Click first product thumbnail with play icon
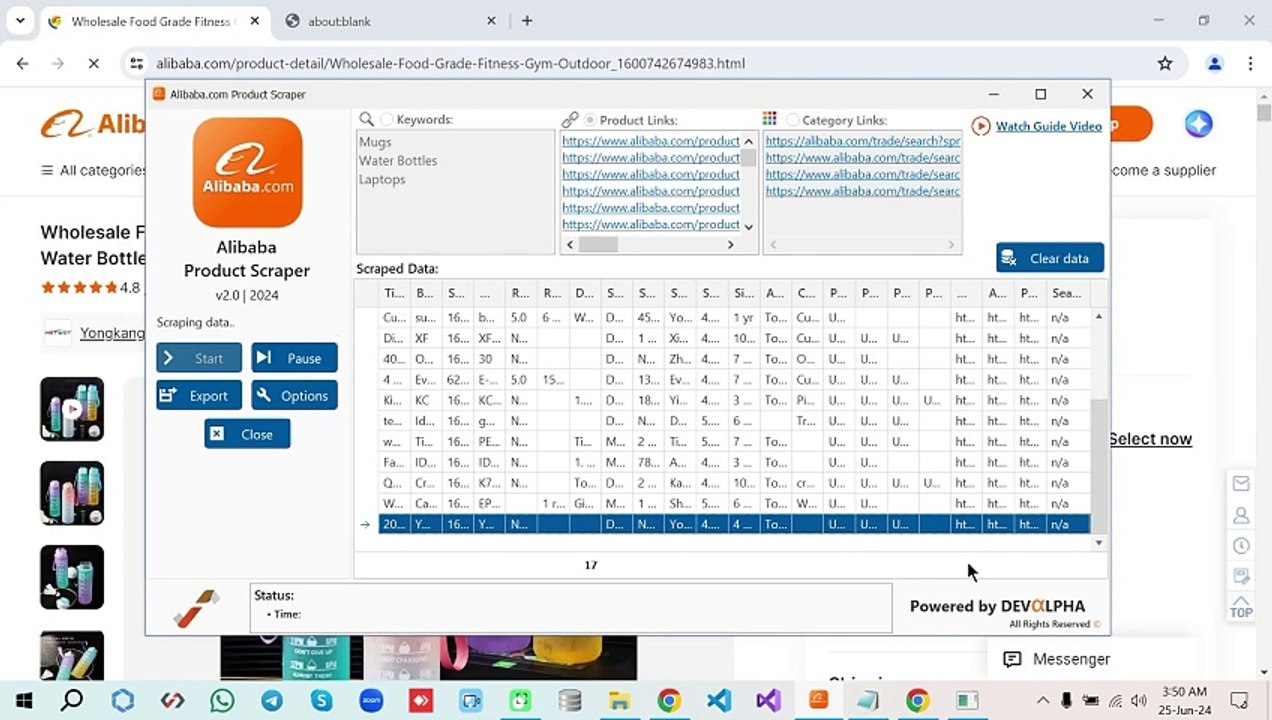Screen dimensions: 1272x720 (x=72, y=409)
